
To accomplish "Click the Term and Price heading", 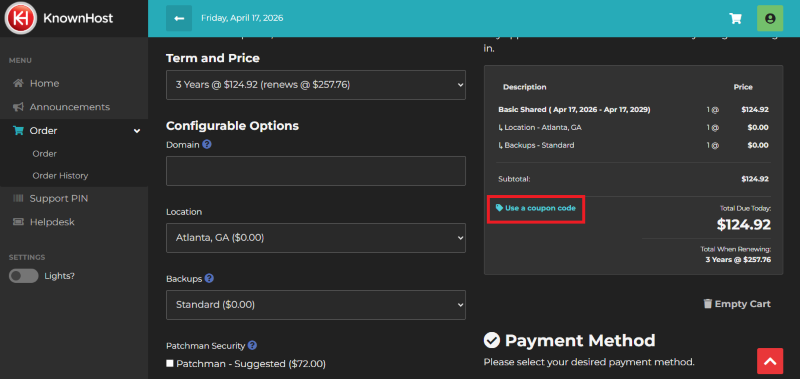I will 213,58.
